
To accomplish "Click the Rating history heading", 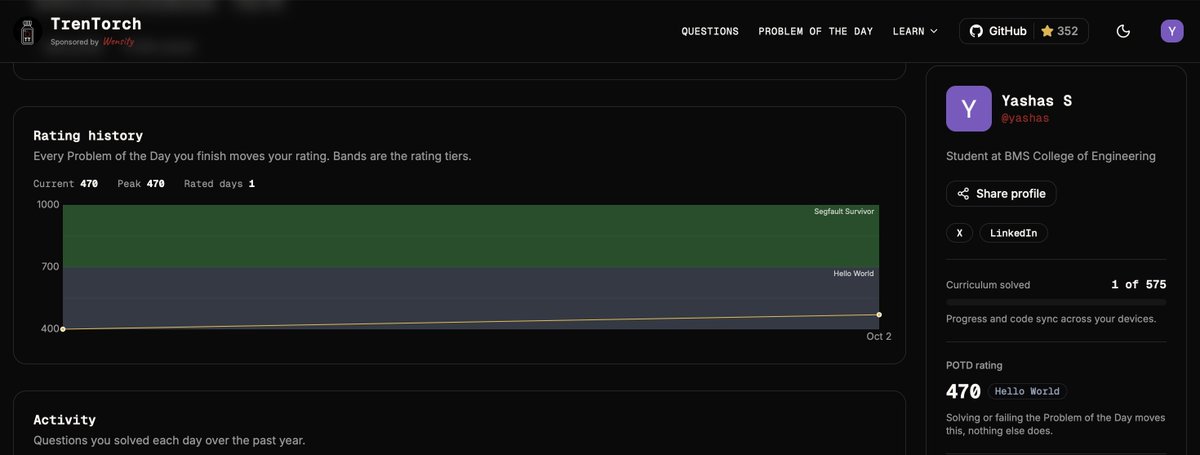I will click(x=88, y=135).
